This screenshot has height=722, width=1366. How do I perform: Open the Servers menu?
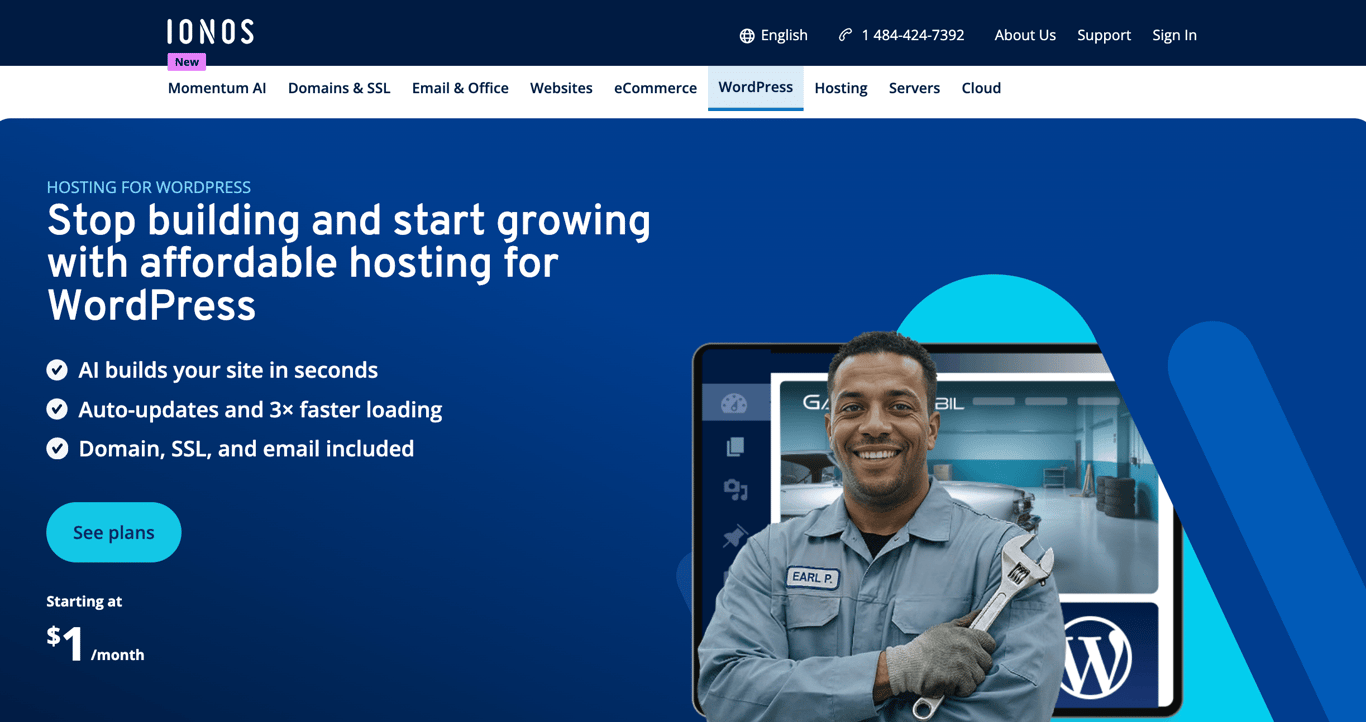[x=914, y=88]
